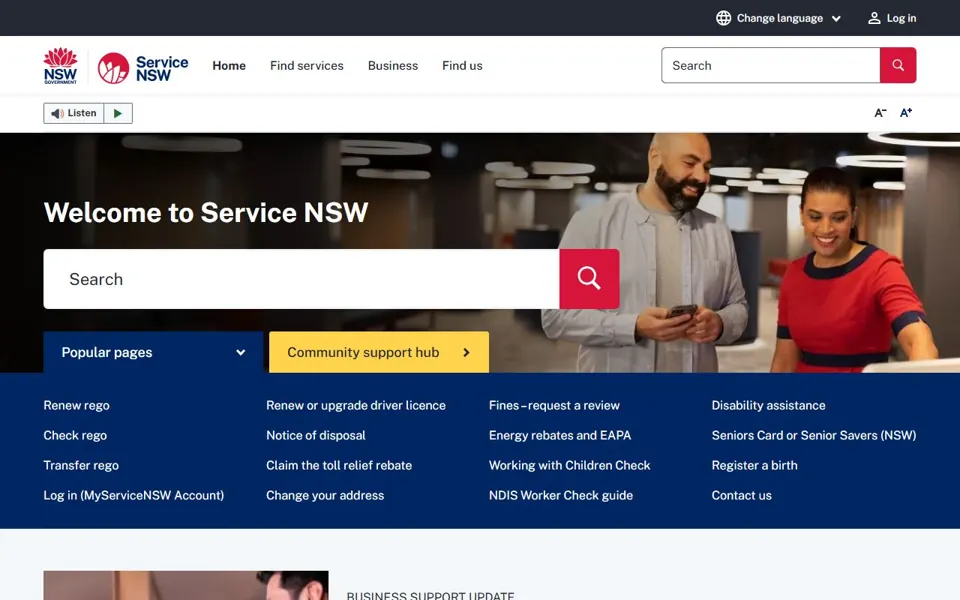Open the Find us menu

coord(462,66)
